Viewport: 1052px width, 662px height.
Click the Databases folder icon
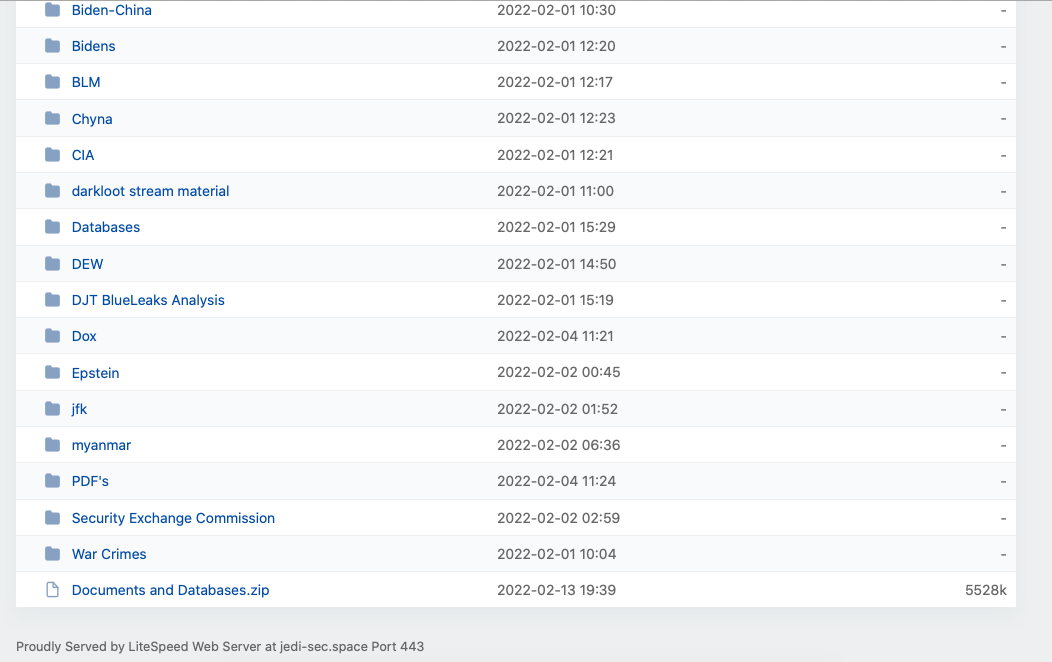[x=52, y=227]
